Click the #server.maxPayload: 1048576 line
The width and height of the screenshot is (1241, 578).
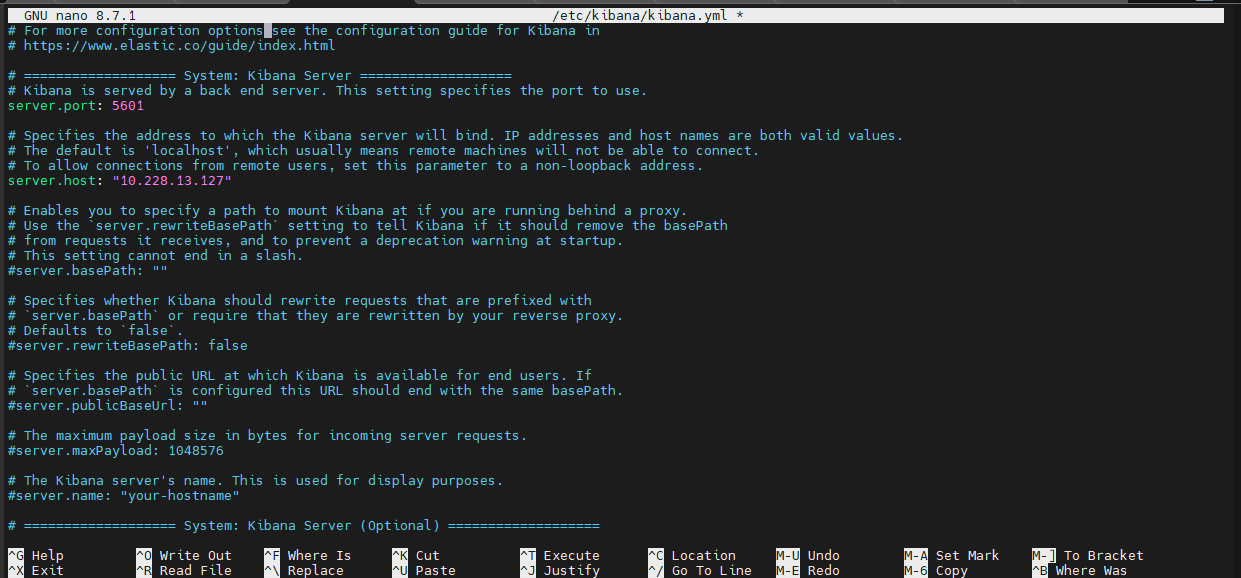116,451
